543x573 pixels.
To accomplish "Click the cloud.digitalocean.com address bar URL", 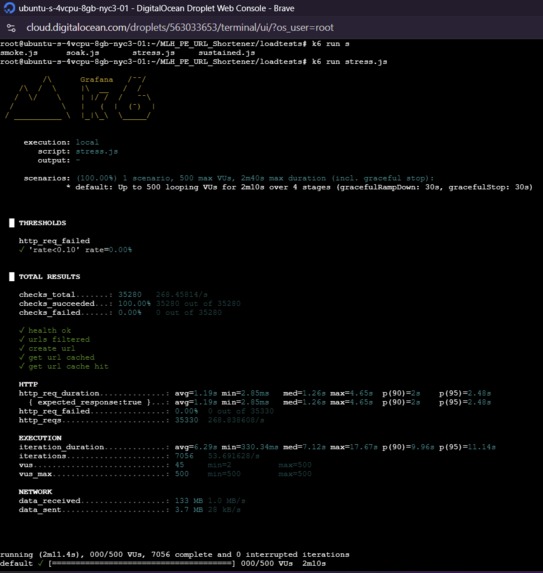I will [180, 28].
